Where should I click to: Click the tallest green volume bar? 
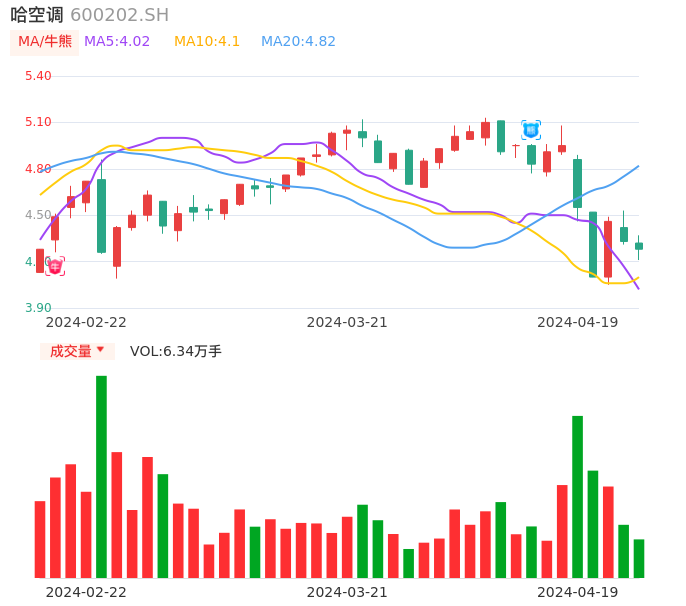coord(101,476)
